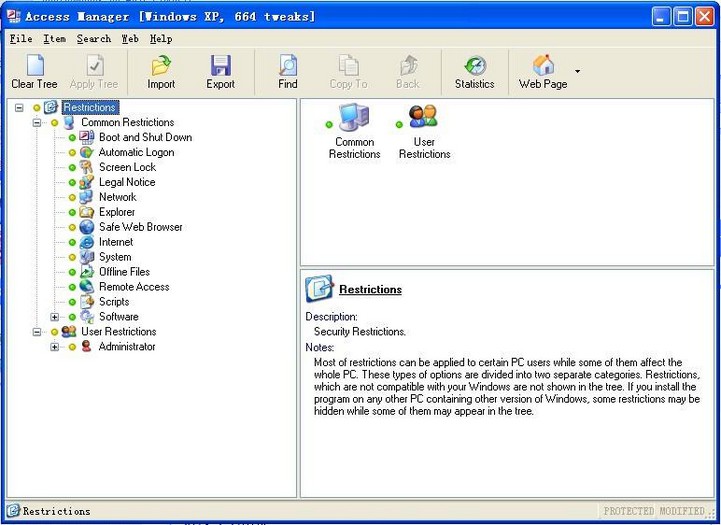This screenshot has width=721, height=525.
Task: Open Web Page dropdown arrow
Action: 577,71
